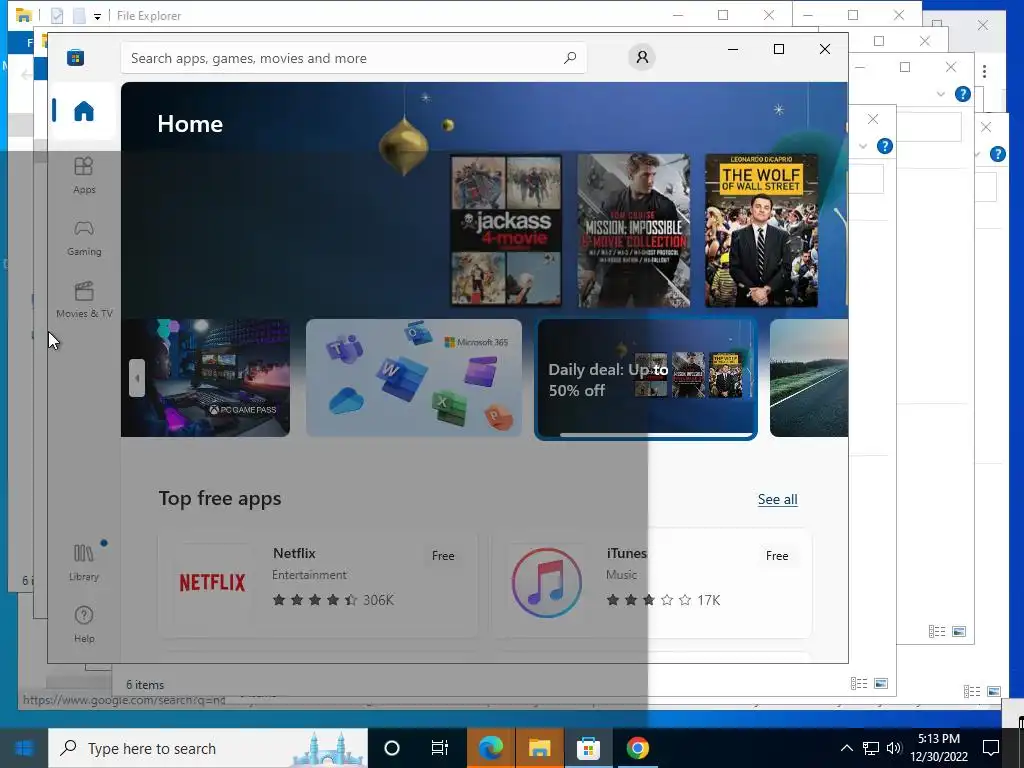Click the Netflix logo image
The height and width of the screenshot is (768, 1024).
(x=212, y=583)
